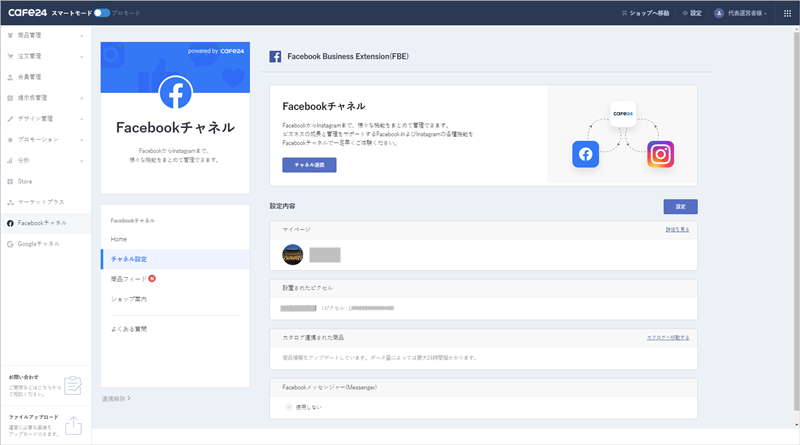Click the 会員管理 person icon
This screenshot has width=800, height=445.
click(10, 77)
